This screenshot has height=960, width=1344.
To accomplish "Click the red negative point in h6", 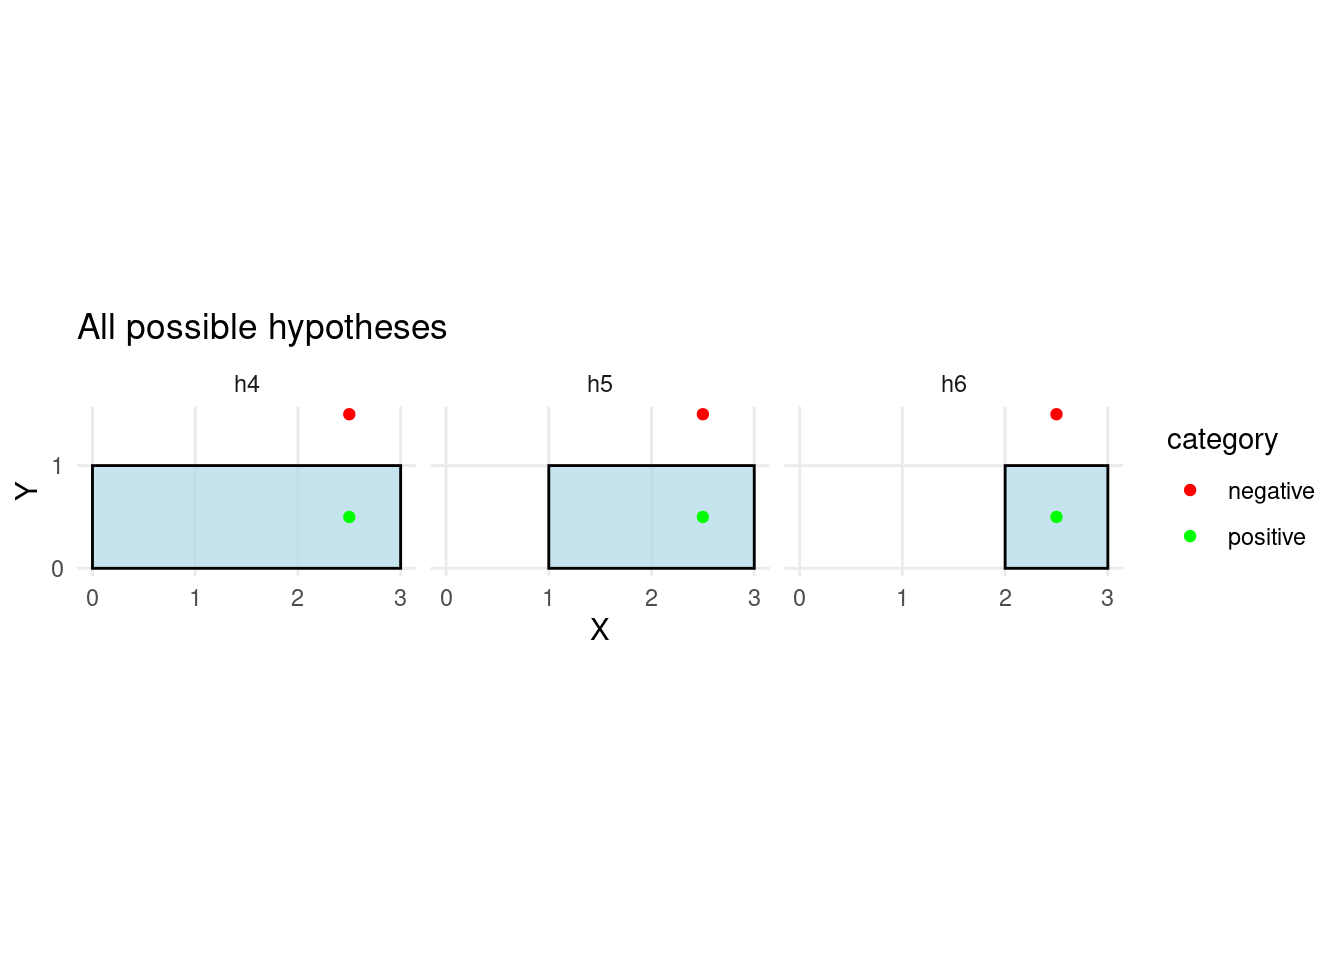I will point(1056,414).
